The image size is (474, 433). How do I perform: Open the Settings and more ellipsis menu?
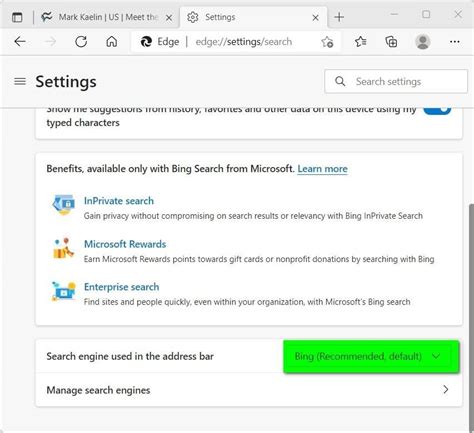click(455, 42)
